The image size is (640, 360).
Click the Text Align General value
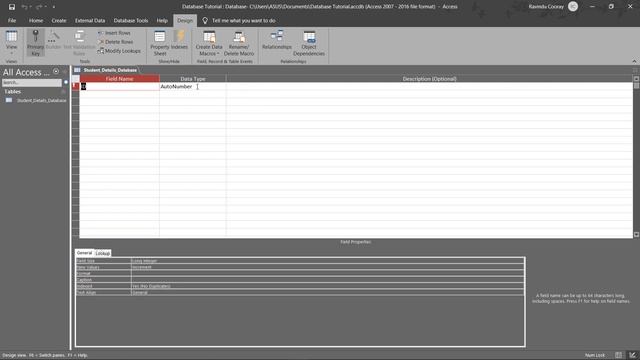(327, 293)
